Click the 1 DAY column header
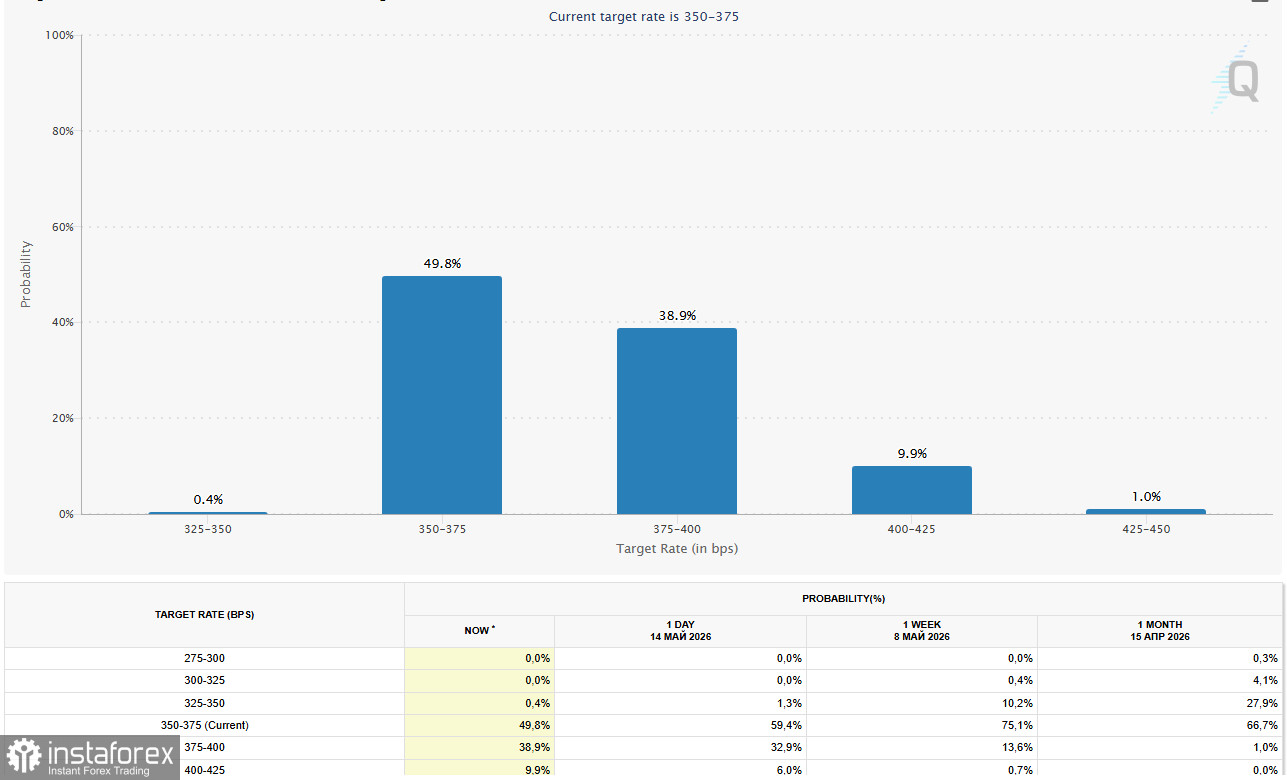1287x780 pixels. pos(680,630)
